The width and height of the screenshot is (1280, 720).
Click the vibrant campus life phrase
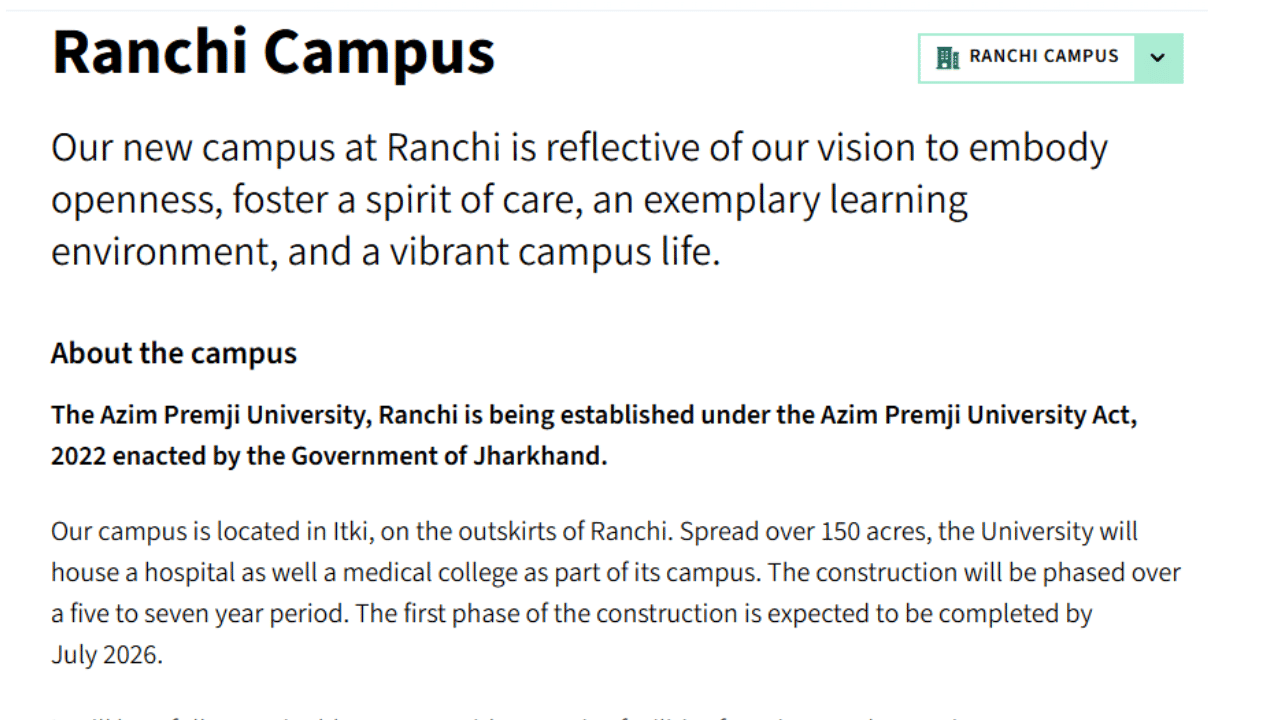pos(553,251)
